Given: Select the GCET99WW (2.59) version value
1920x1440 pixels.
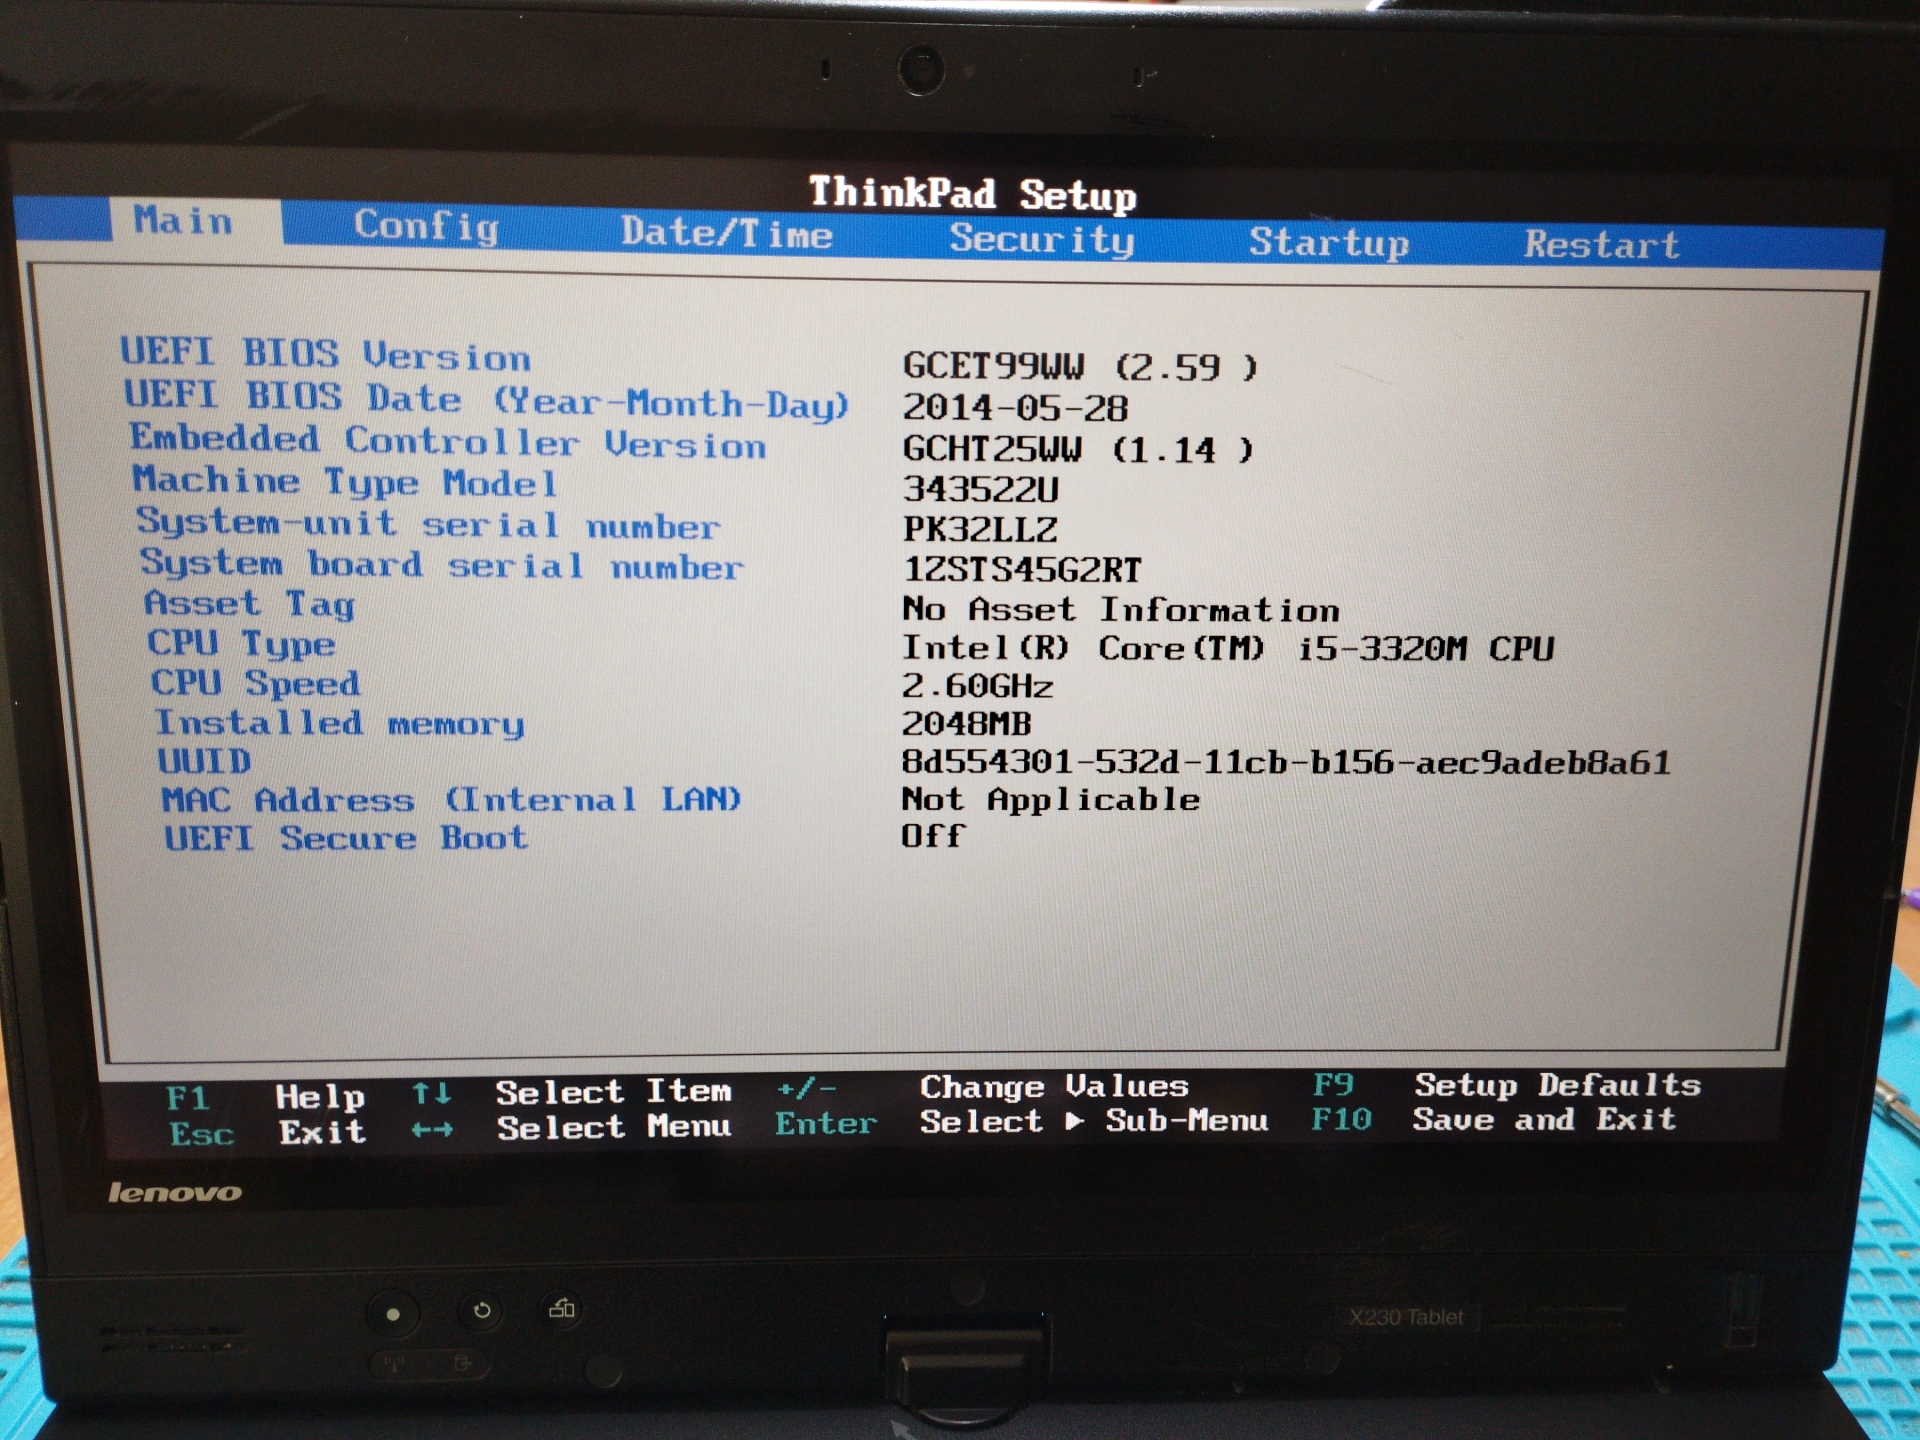Looking at the screenshot, I should [x=1080, y=367].
